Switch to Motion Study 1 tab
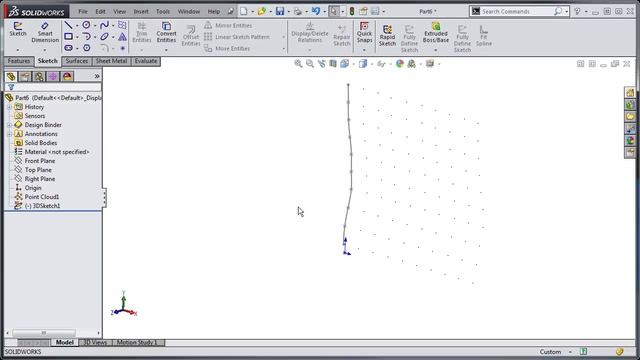The width and height of the screenshot is (640, 360). (137, 342)
